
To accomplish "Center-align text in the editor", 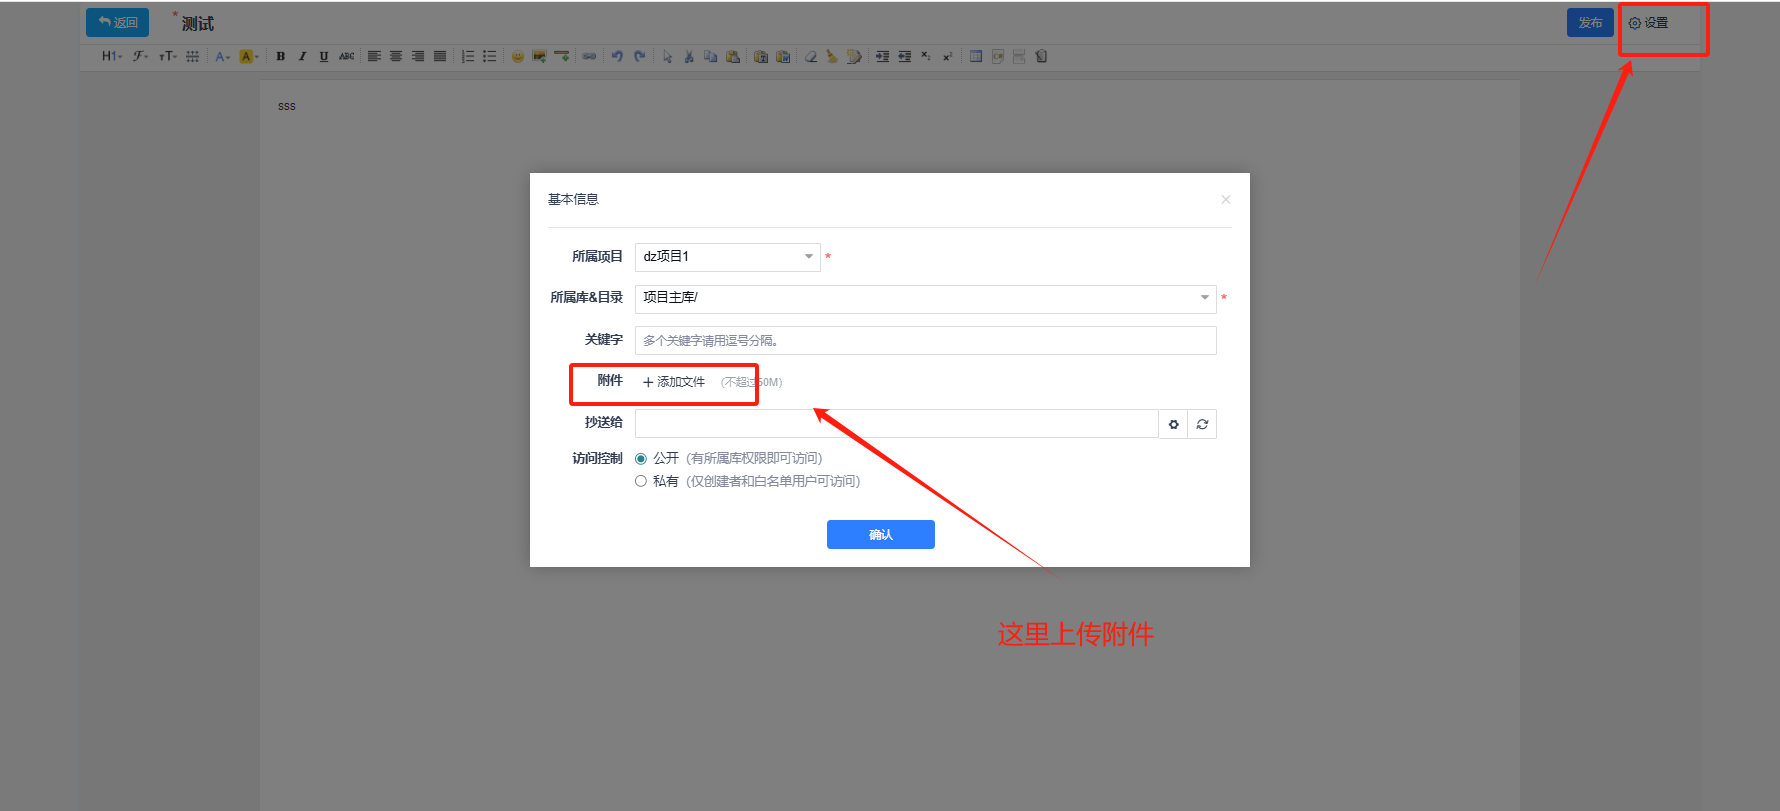I will [396, 57].
